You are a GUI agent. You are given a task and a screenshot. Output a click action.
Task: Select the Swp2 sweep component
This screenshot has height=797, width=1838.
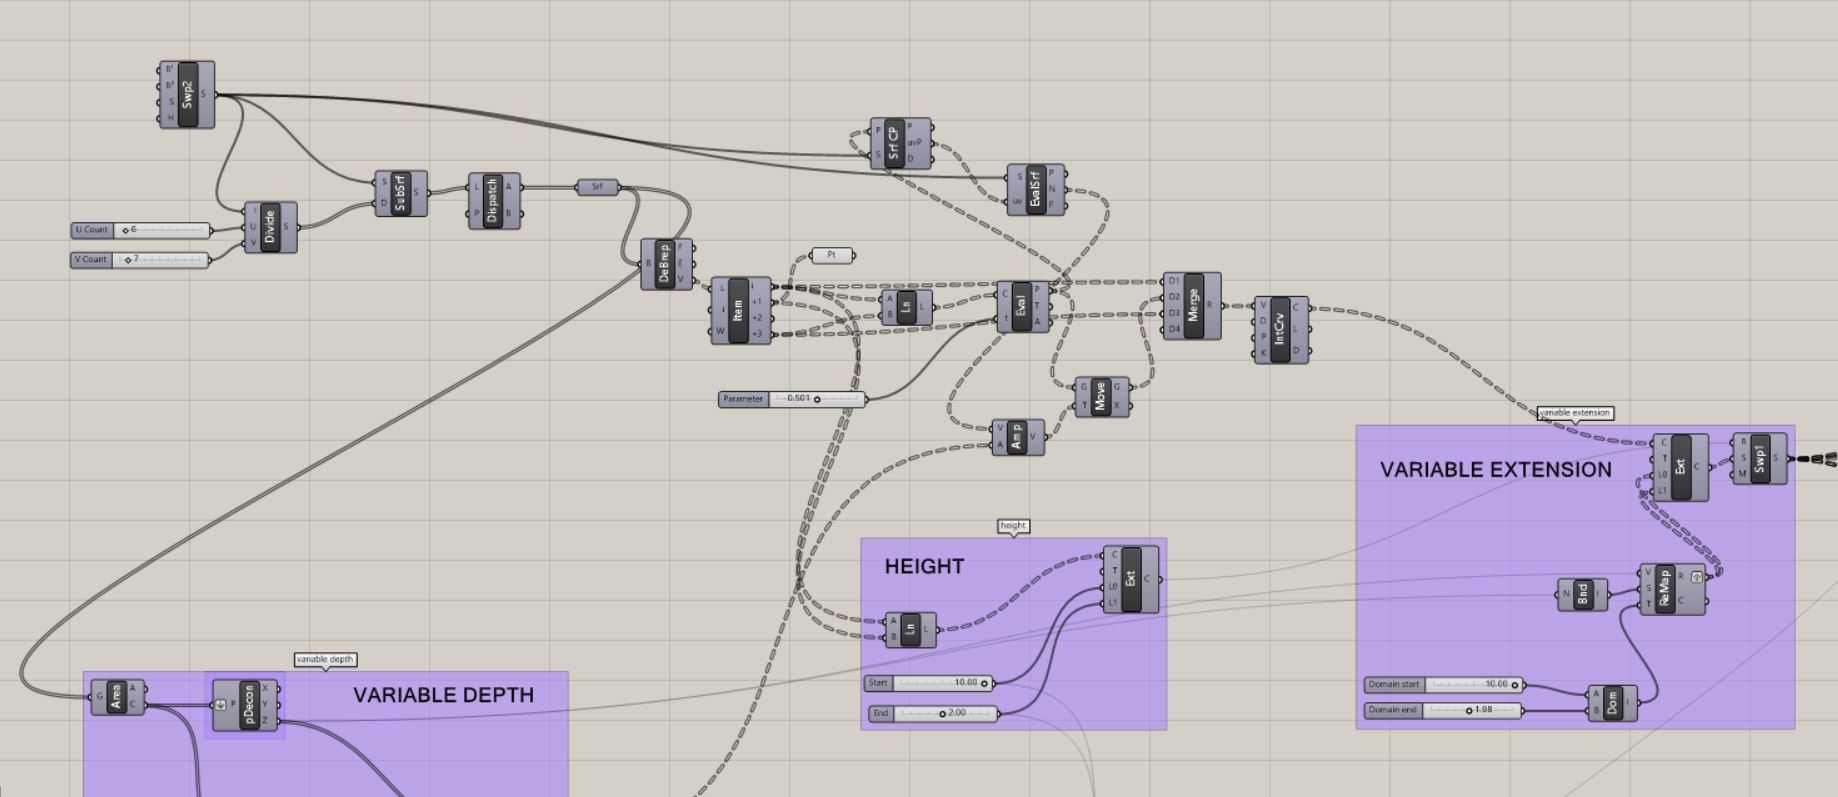(x=187, y=95)
